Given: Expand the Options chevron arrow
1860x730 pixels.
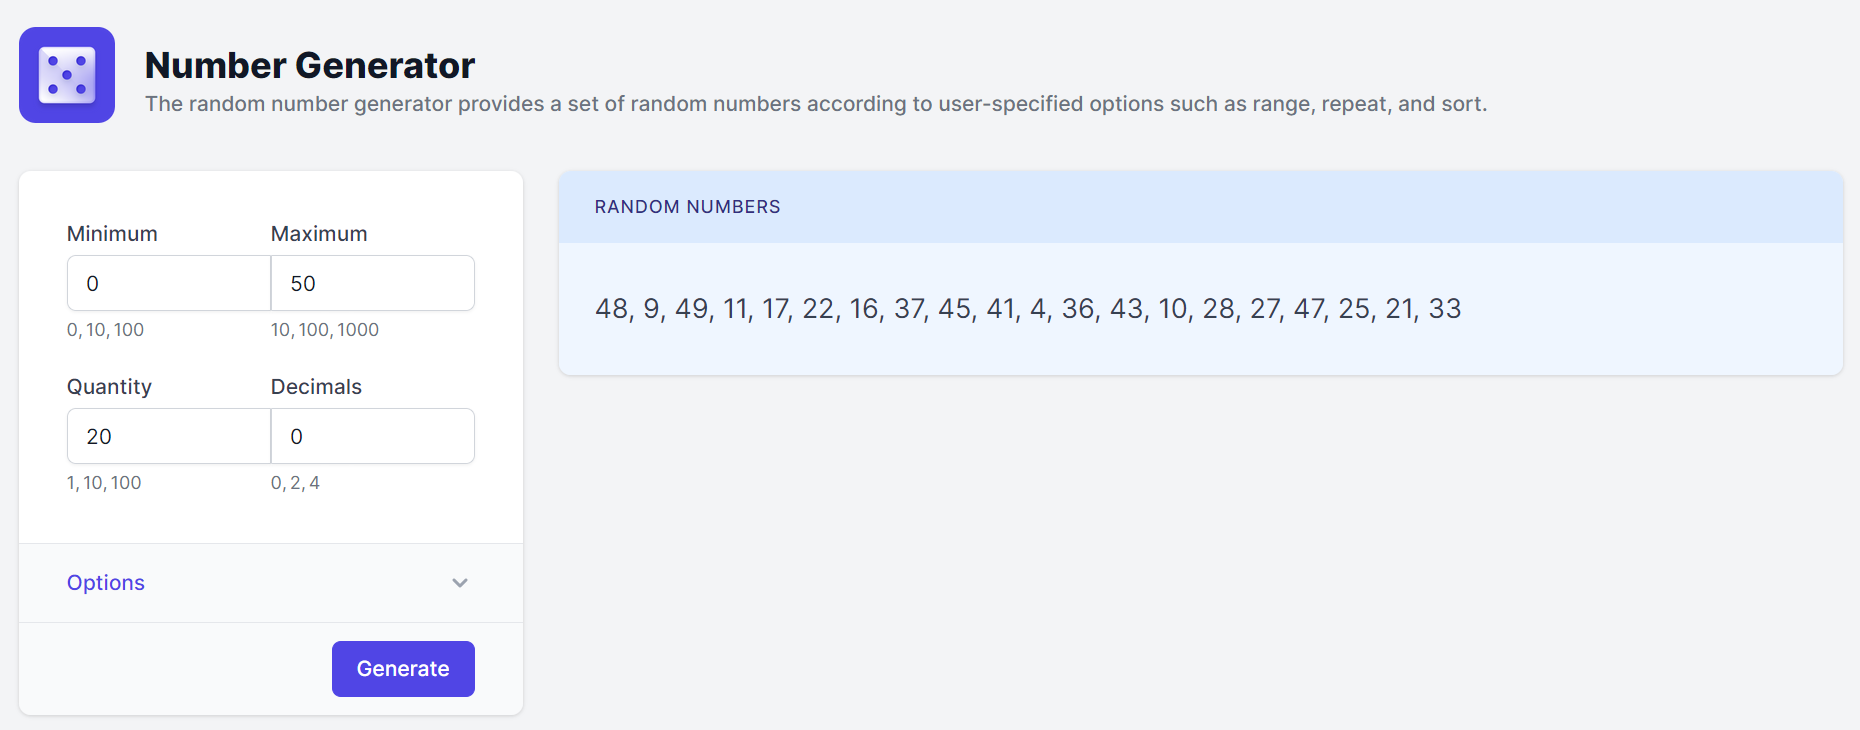Looking at the screenshot, I should tap(460, 583).
